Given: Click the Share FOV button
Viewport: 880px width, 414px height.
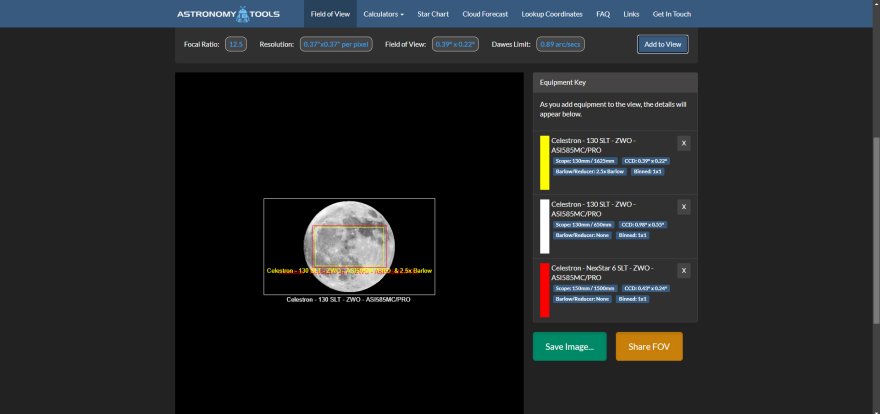Looking at the screenshot, I should coord(649,347).
